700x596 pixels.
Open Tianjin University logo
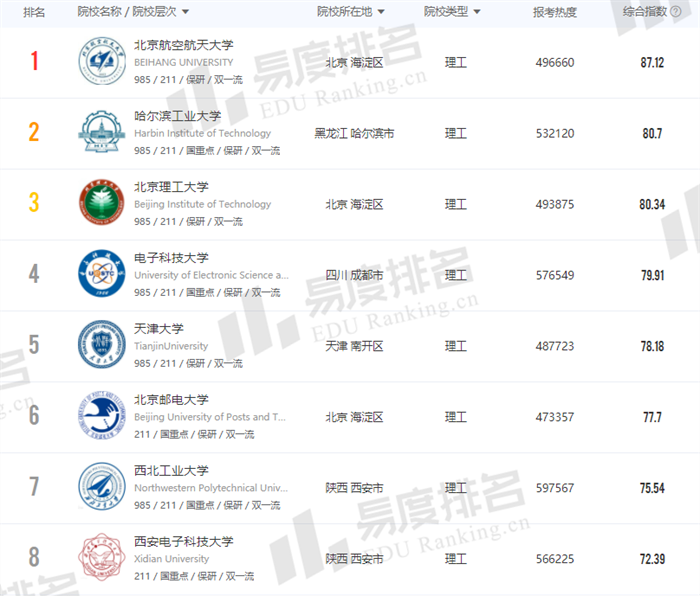(102, 345)
